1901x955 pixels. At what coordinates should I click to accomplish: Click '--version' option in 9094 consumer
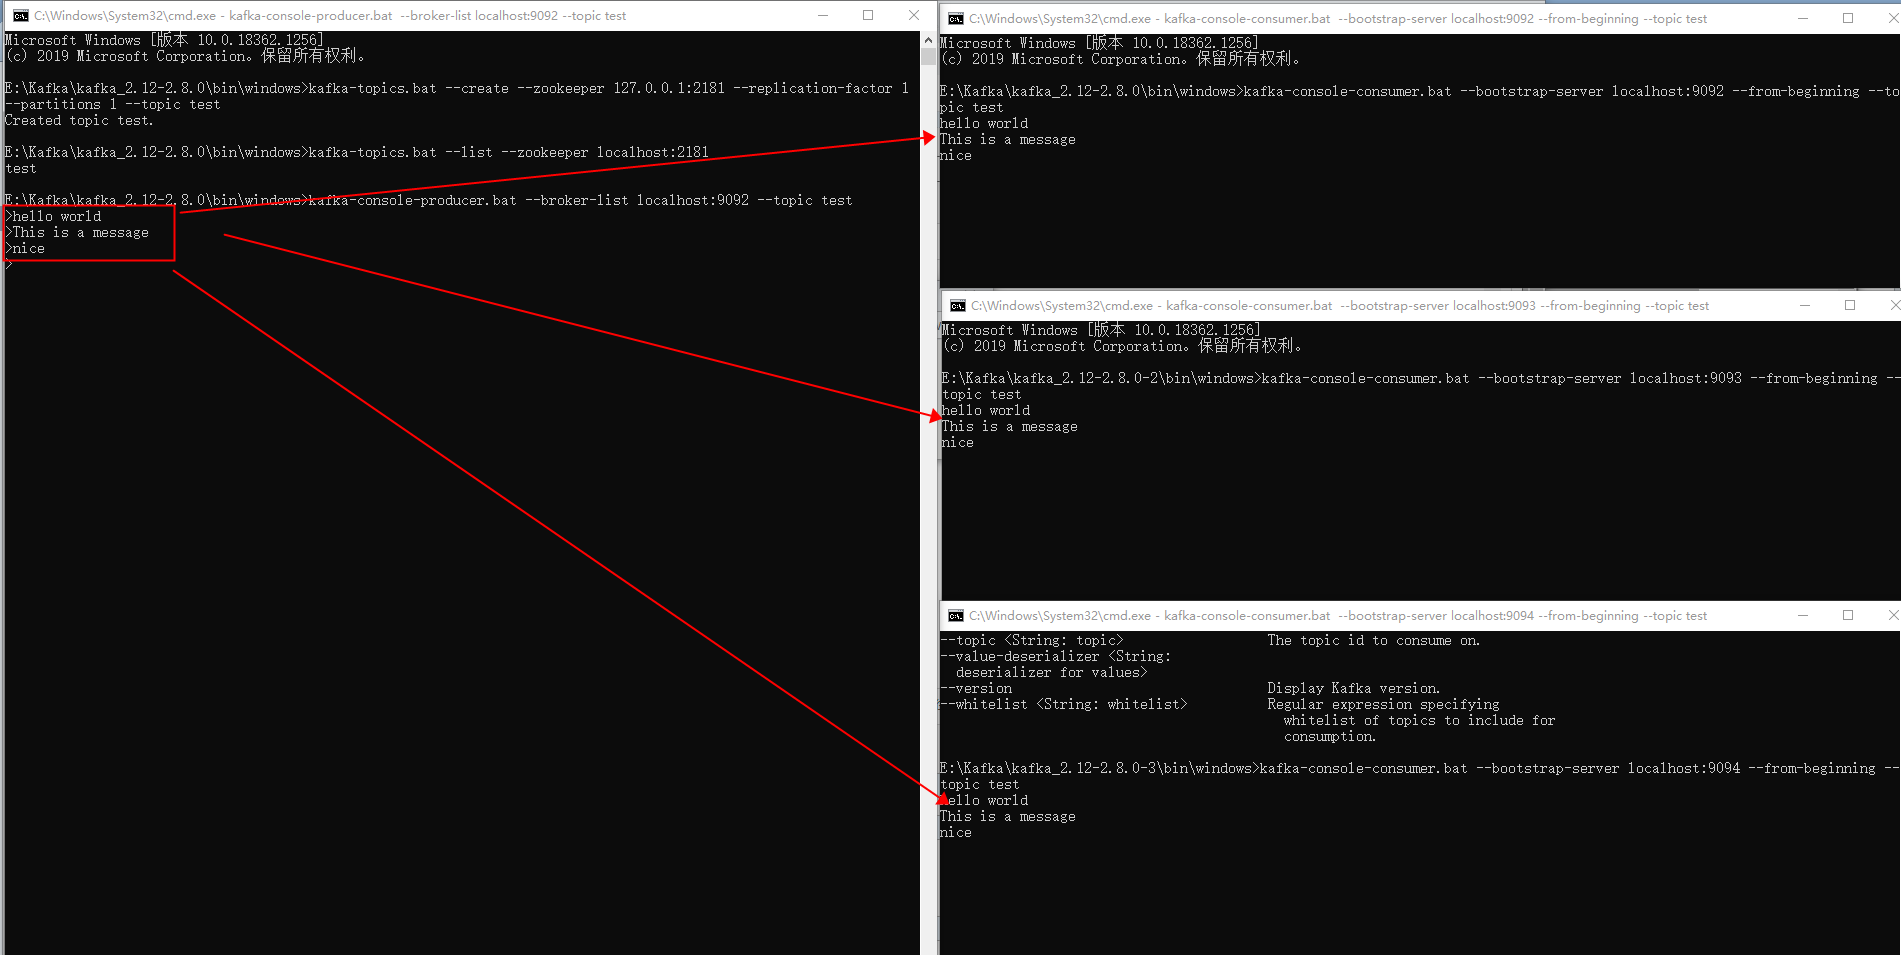976,688
